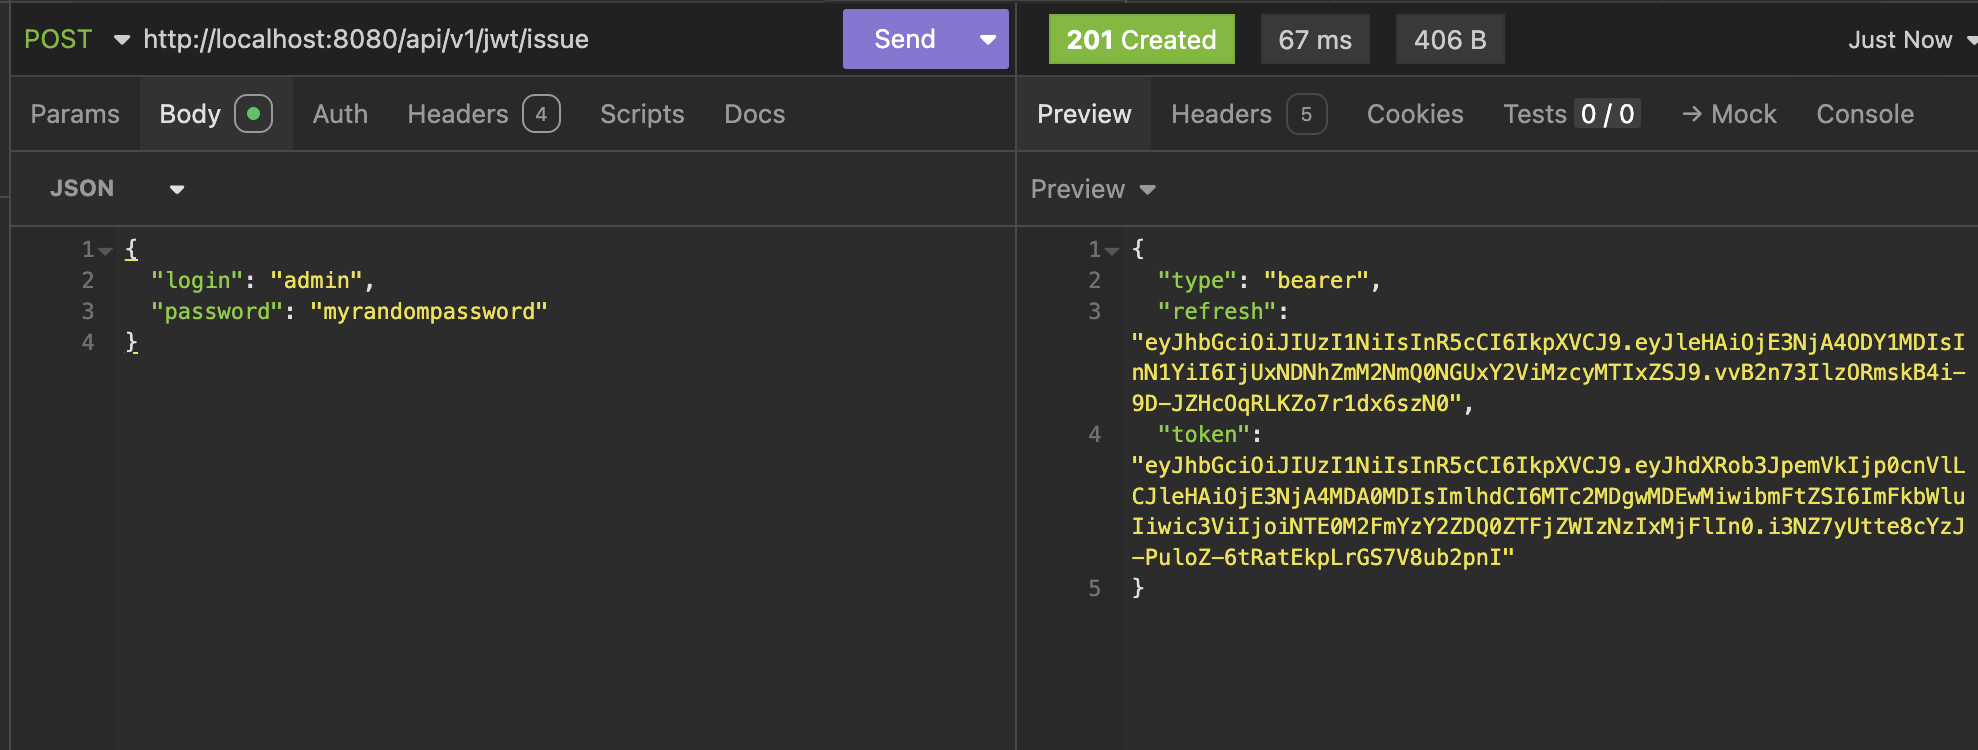Switch to the Params tab
The width and height of the screenshot is (1978, 750).
click(x=75, y=114)
